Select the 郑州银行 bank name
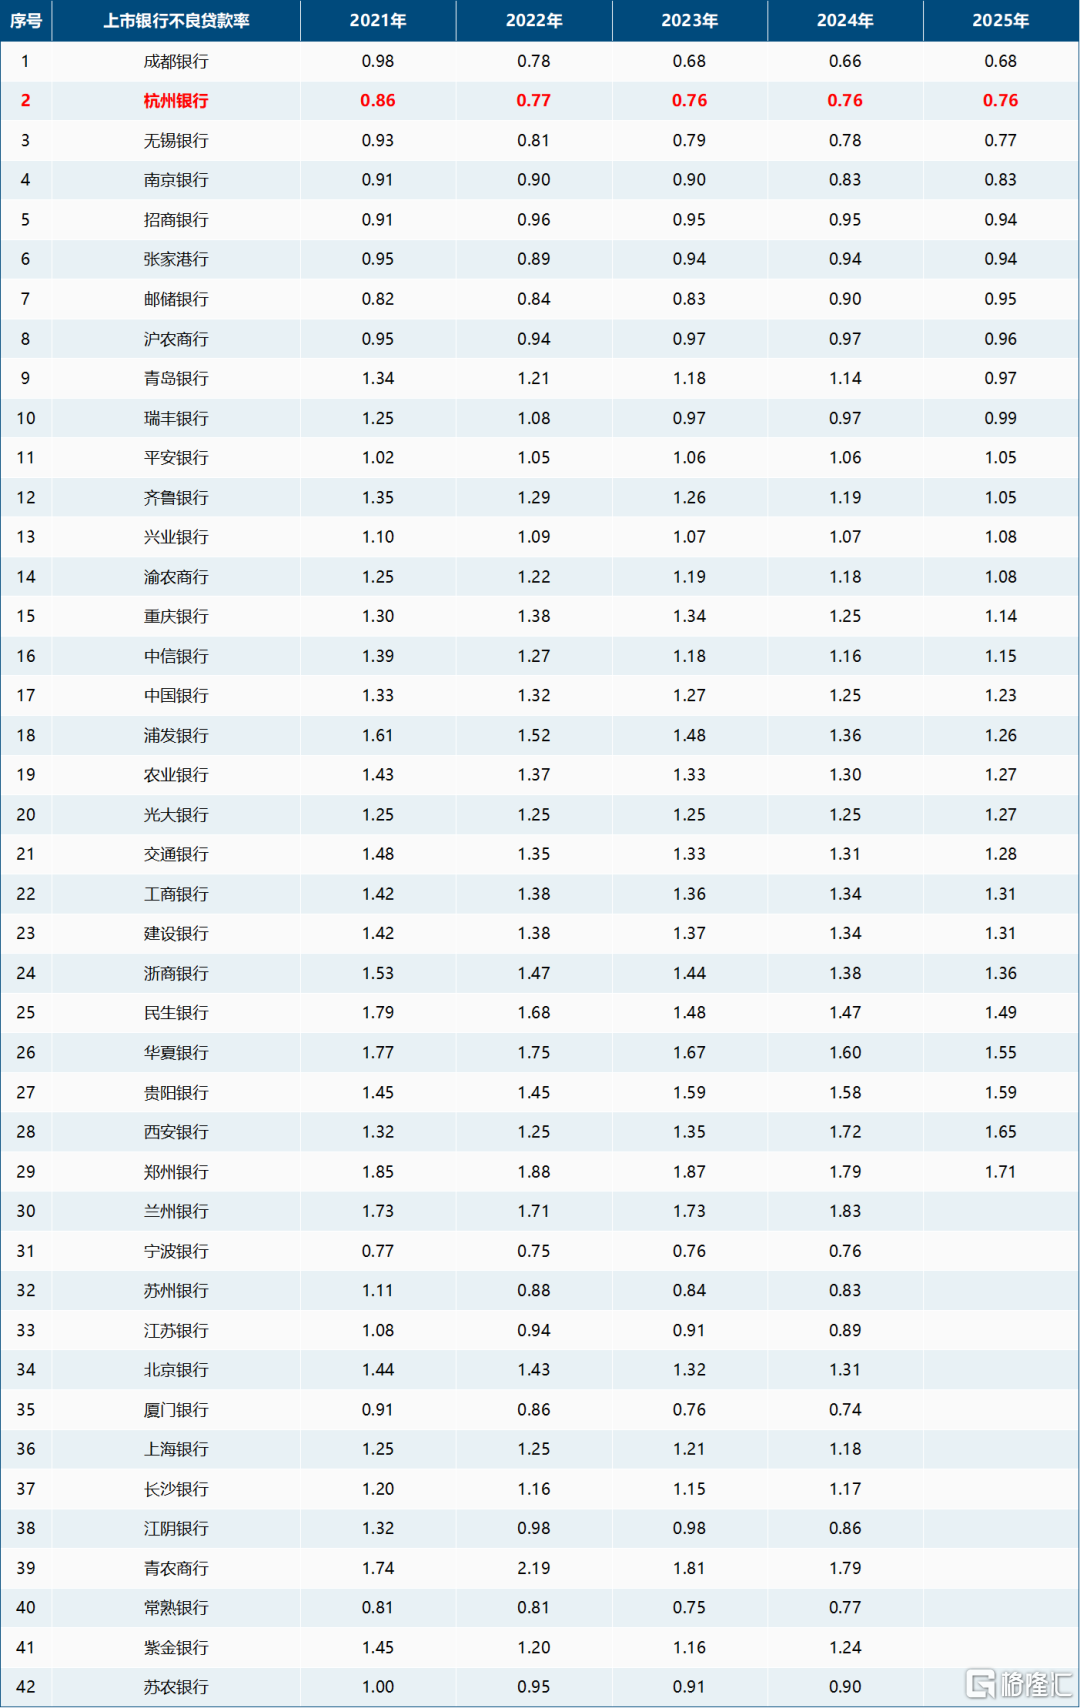1080x1708 pixels. pos(176,1172)
